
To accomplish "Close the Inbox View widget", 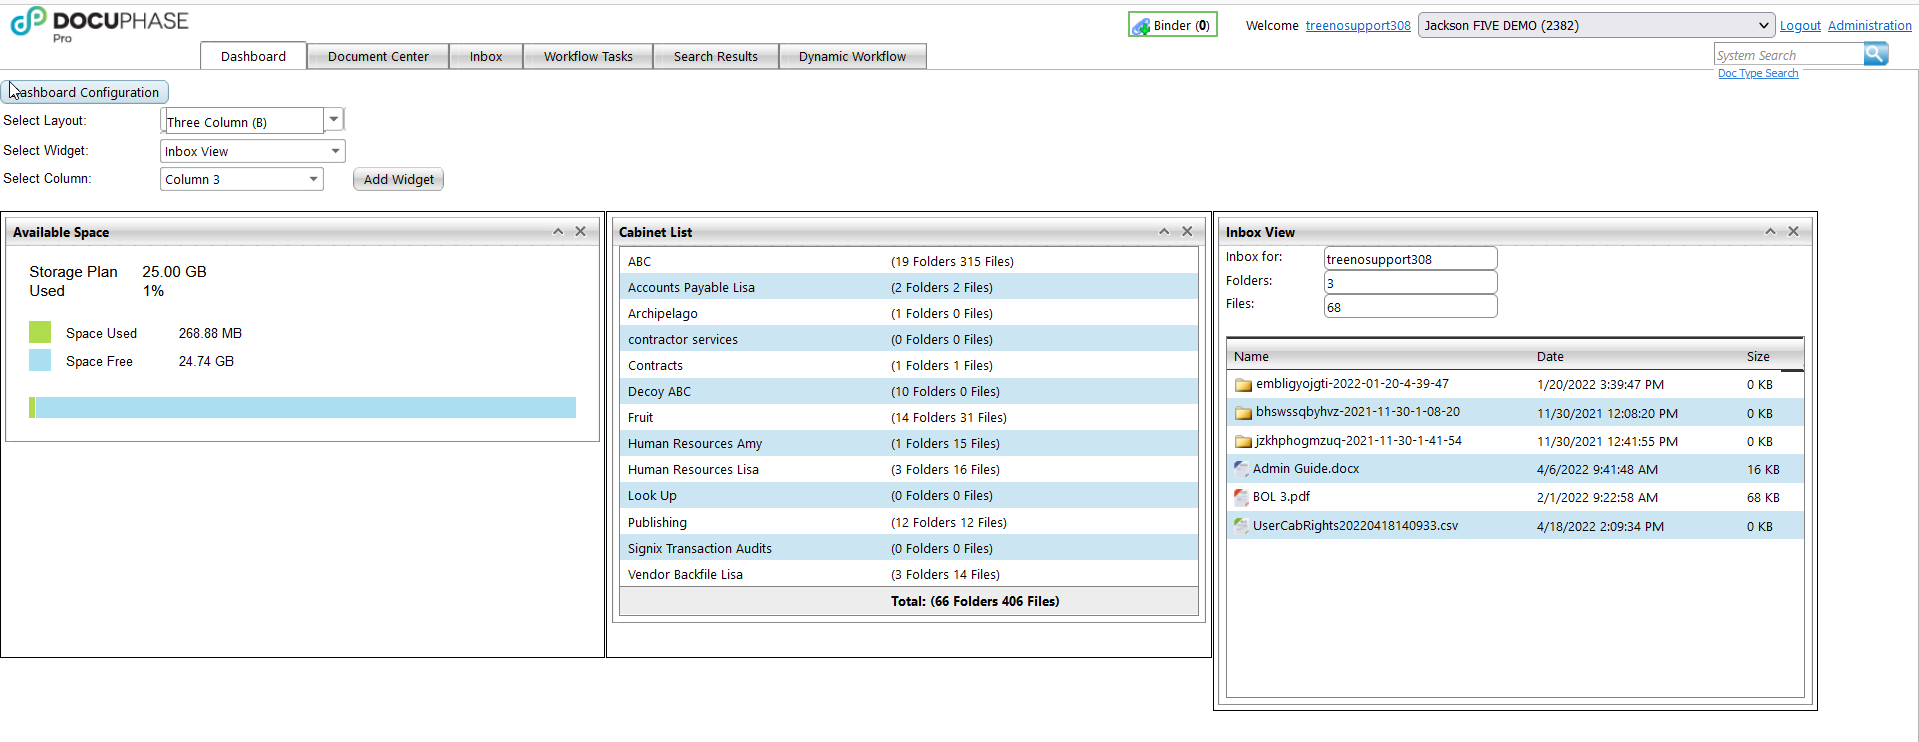I will point(1793,231).
